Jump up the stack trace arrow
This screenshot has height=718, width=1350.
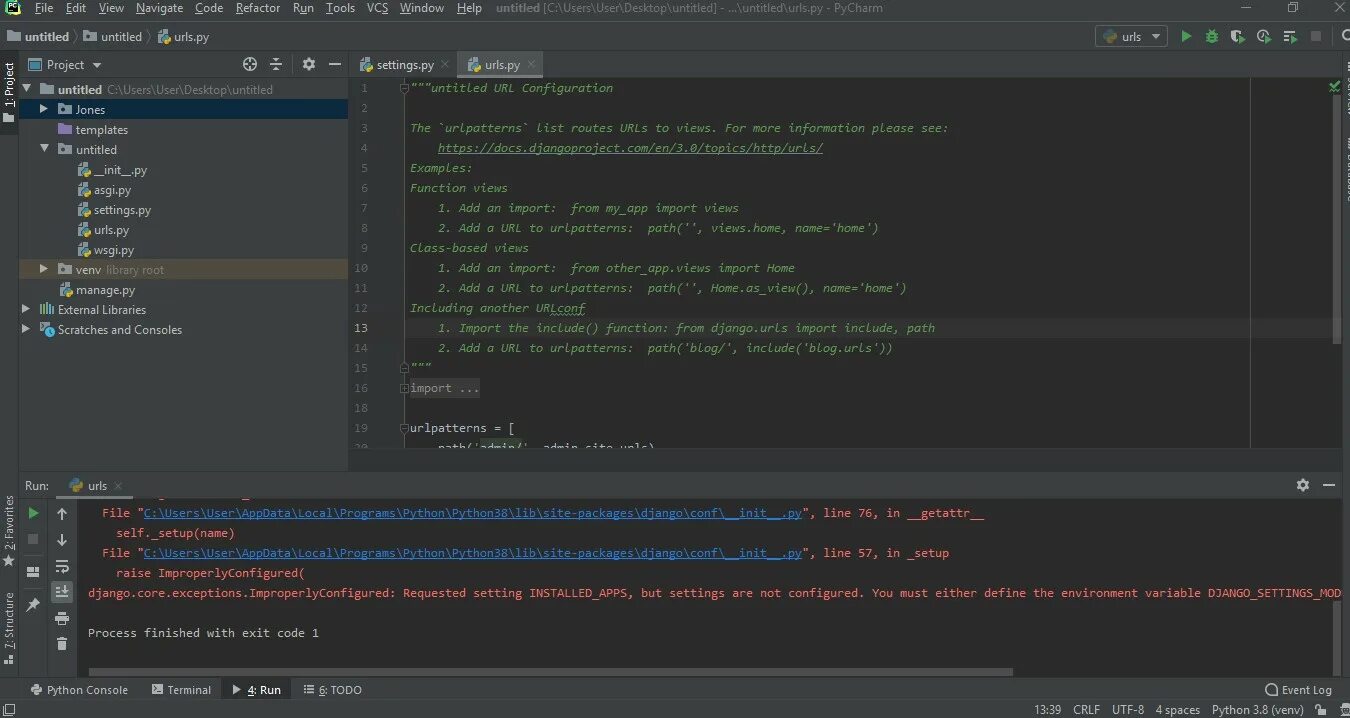(x=62, y=513)
